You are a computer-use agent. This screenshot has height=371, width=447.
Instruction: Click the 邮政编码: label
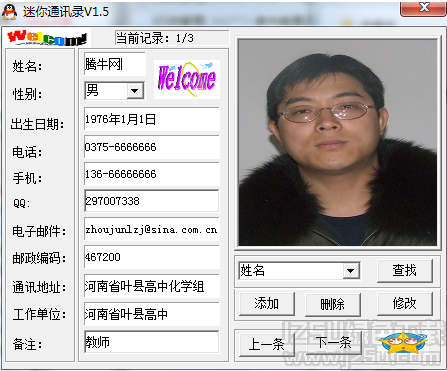coord(39,258)
